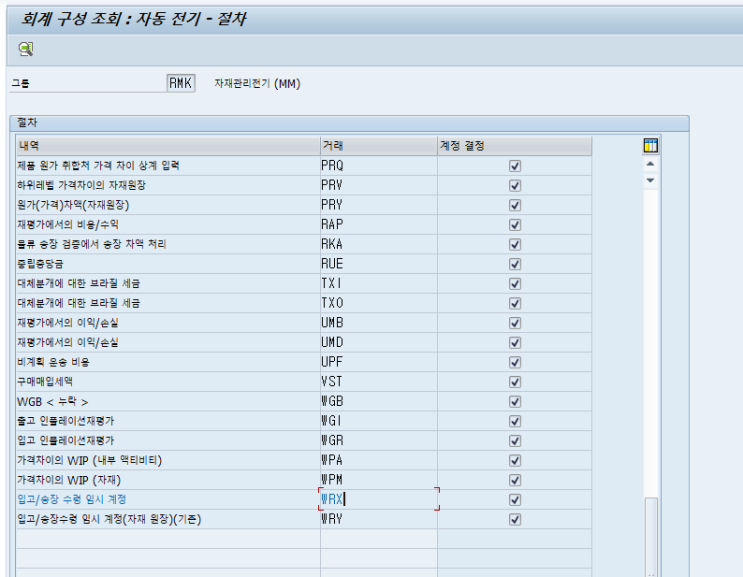
Task: Select the UMB transaction cell
Action: [x=379, y=323]
